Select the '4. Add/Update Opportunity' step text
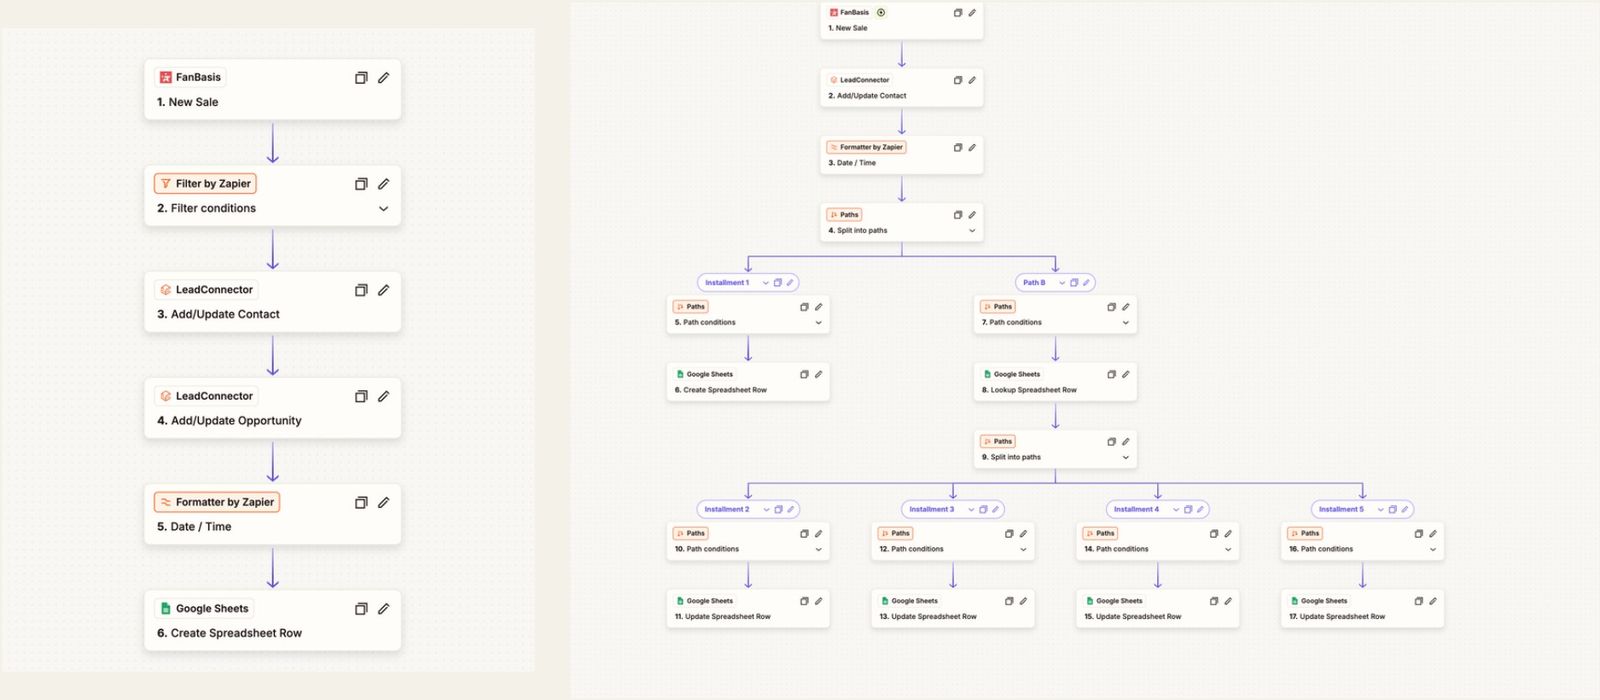 pos(229,421)
